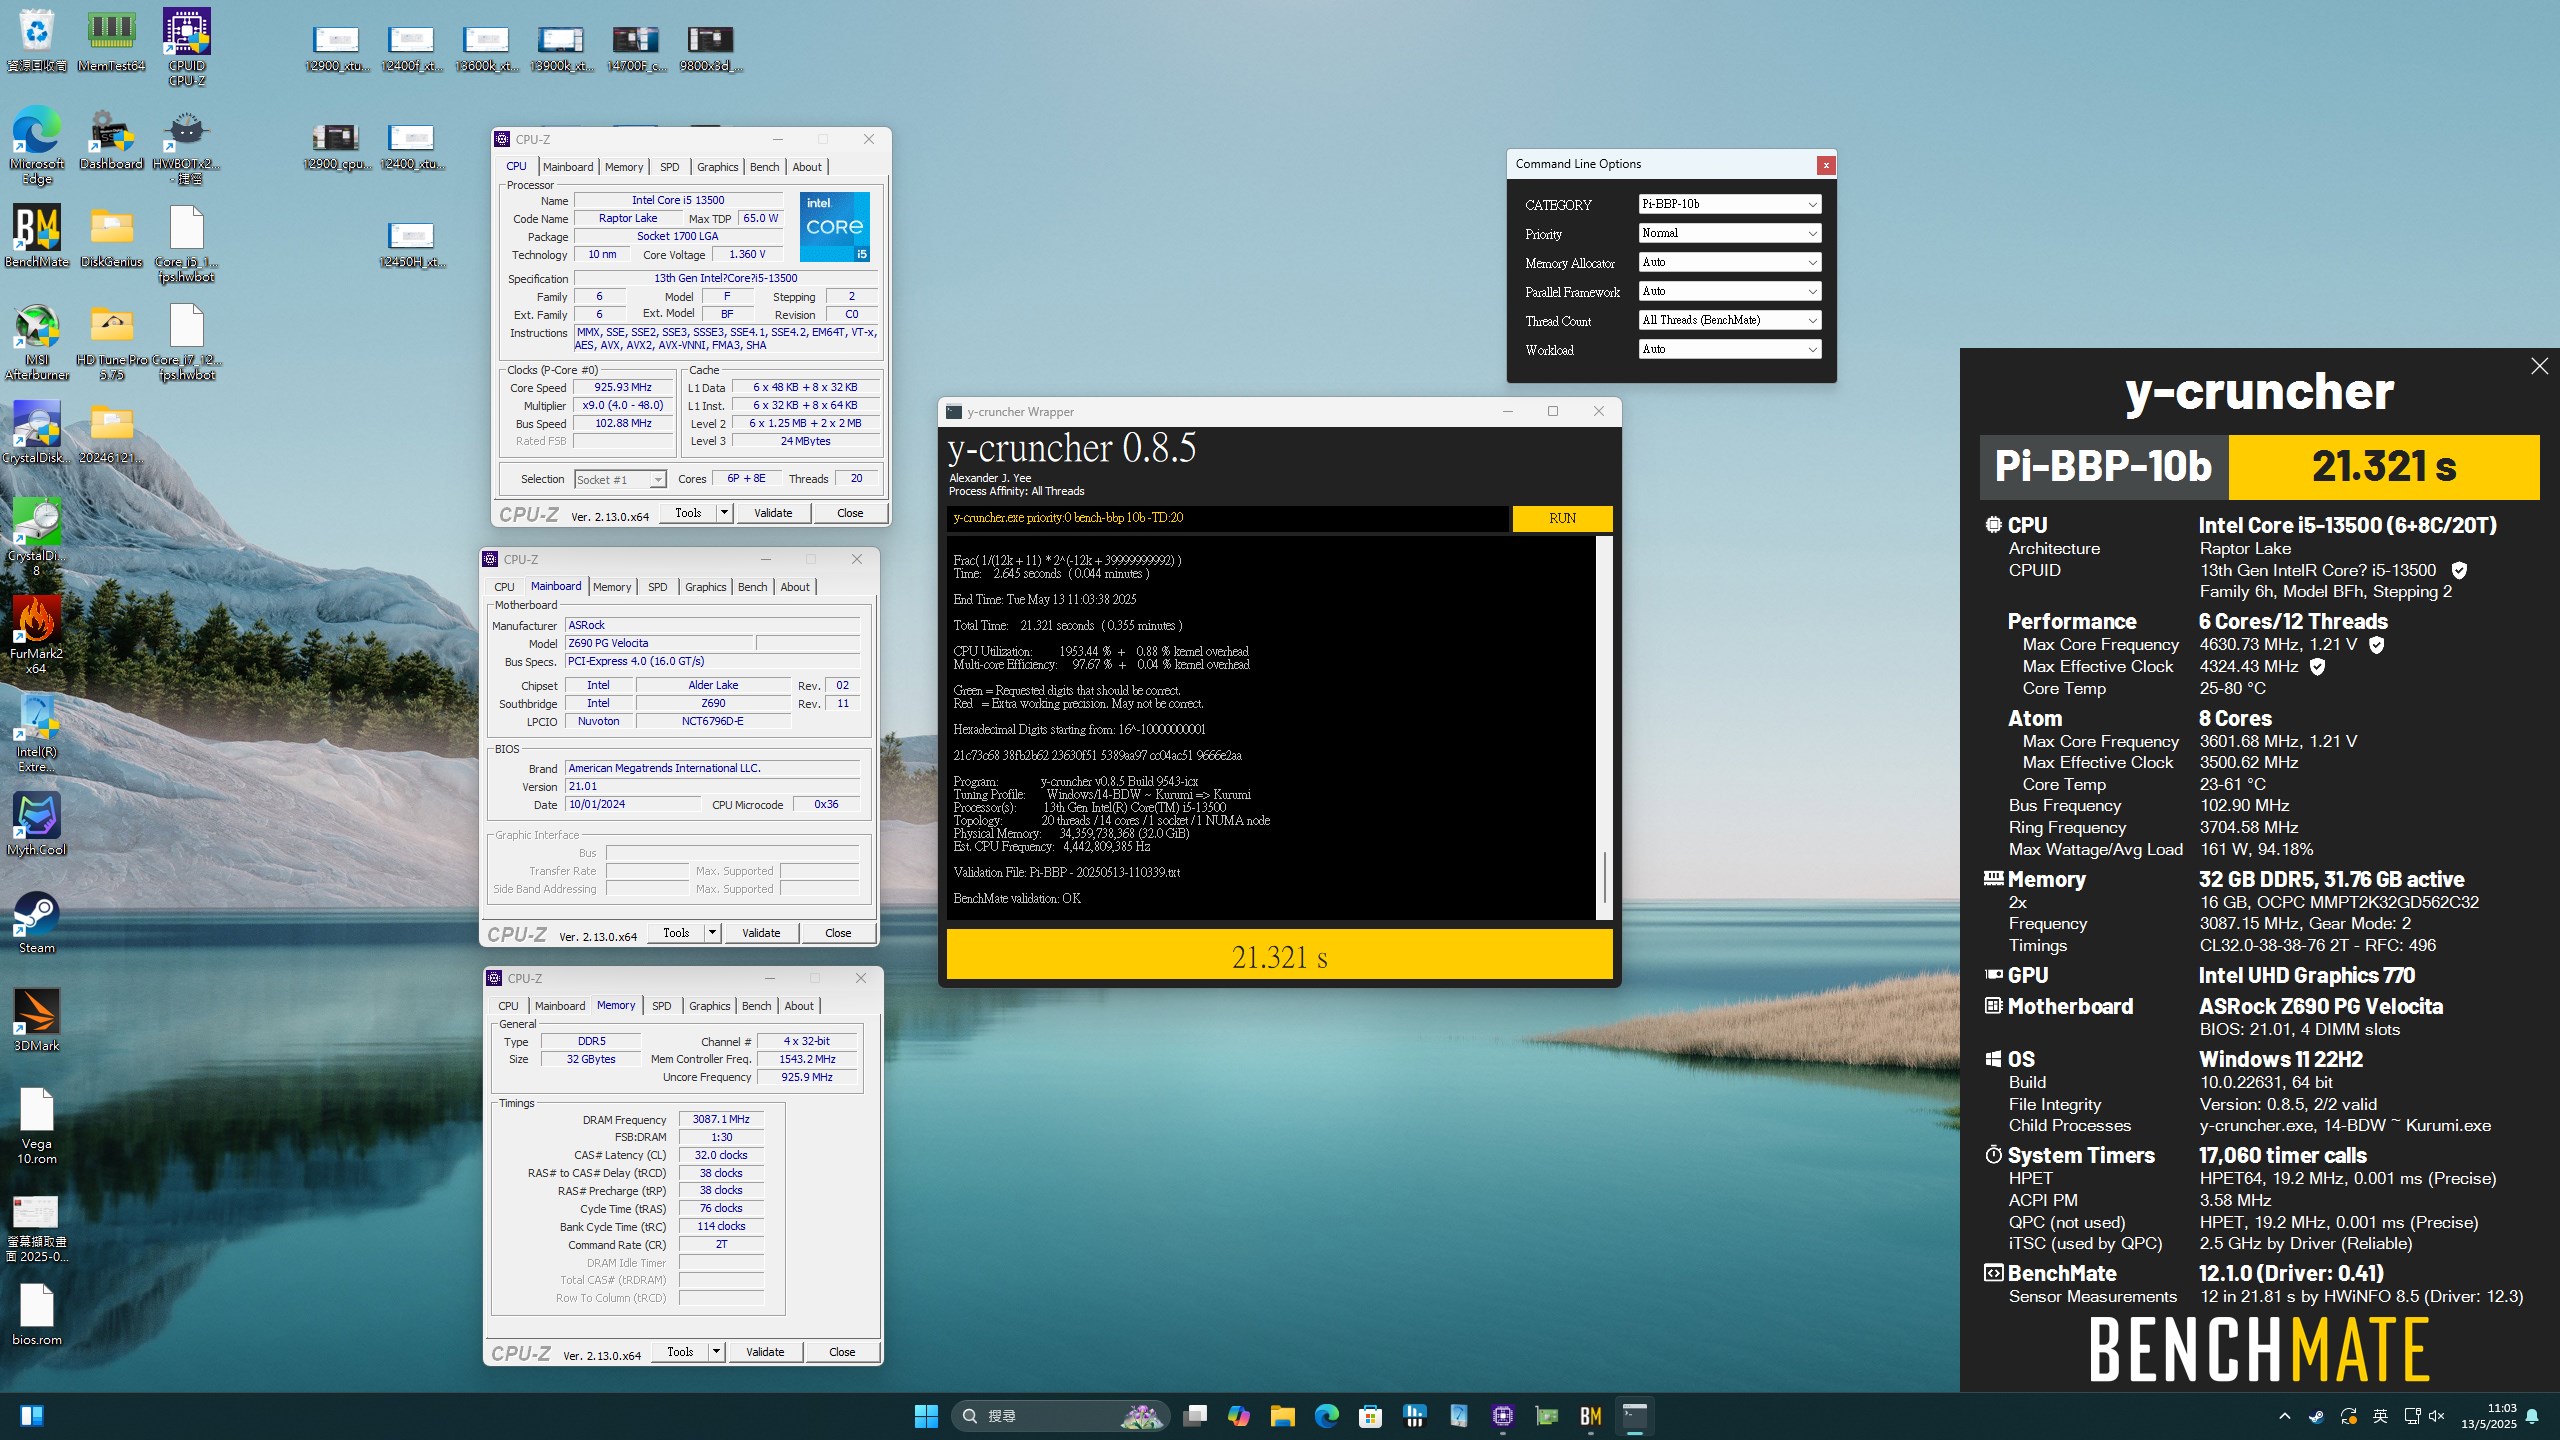Open Microsoft Edge from the taskbar
Image resolution: width=2560 pixels, height=1440 pixels.
click(x=1326, y=1416)
